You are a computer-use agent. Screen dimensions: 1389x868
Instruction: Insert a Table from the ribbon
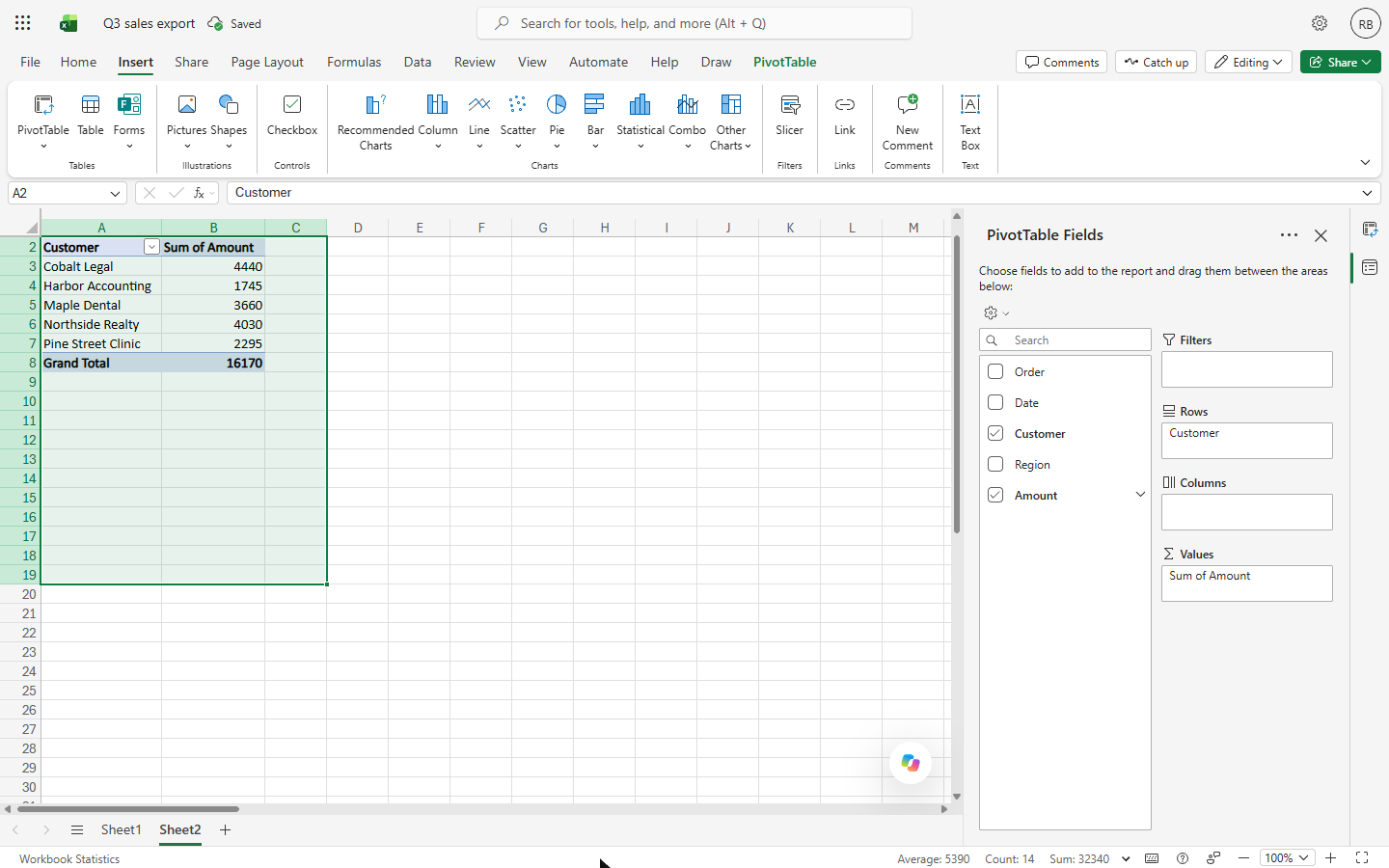(90, 115)
